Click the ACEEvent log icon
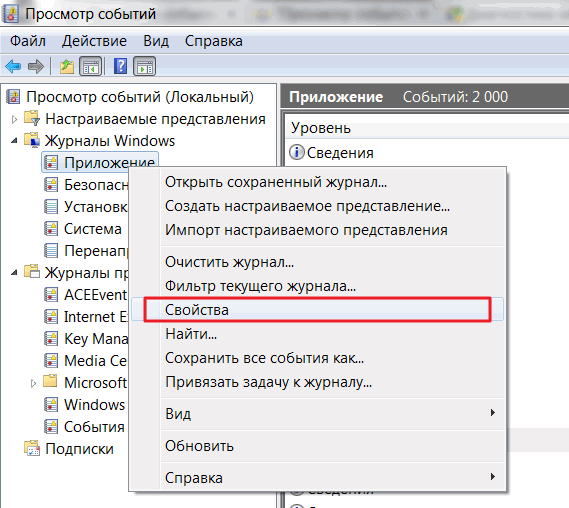The height and width of the screenshot is (508, 569). point(51,295)
